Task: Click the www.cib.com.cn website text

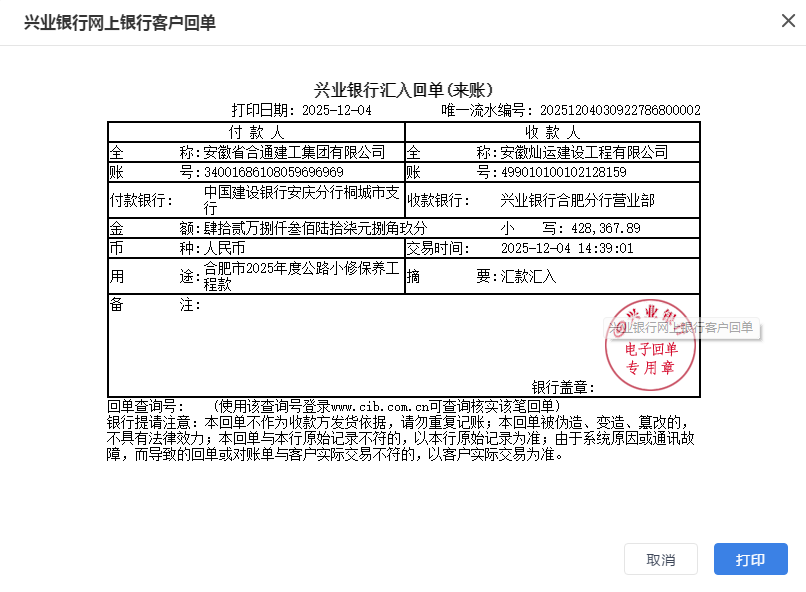Action: [379, 406]
